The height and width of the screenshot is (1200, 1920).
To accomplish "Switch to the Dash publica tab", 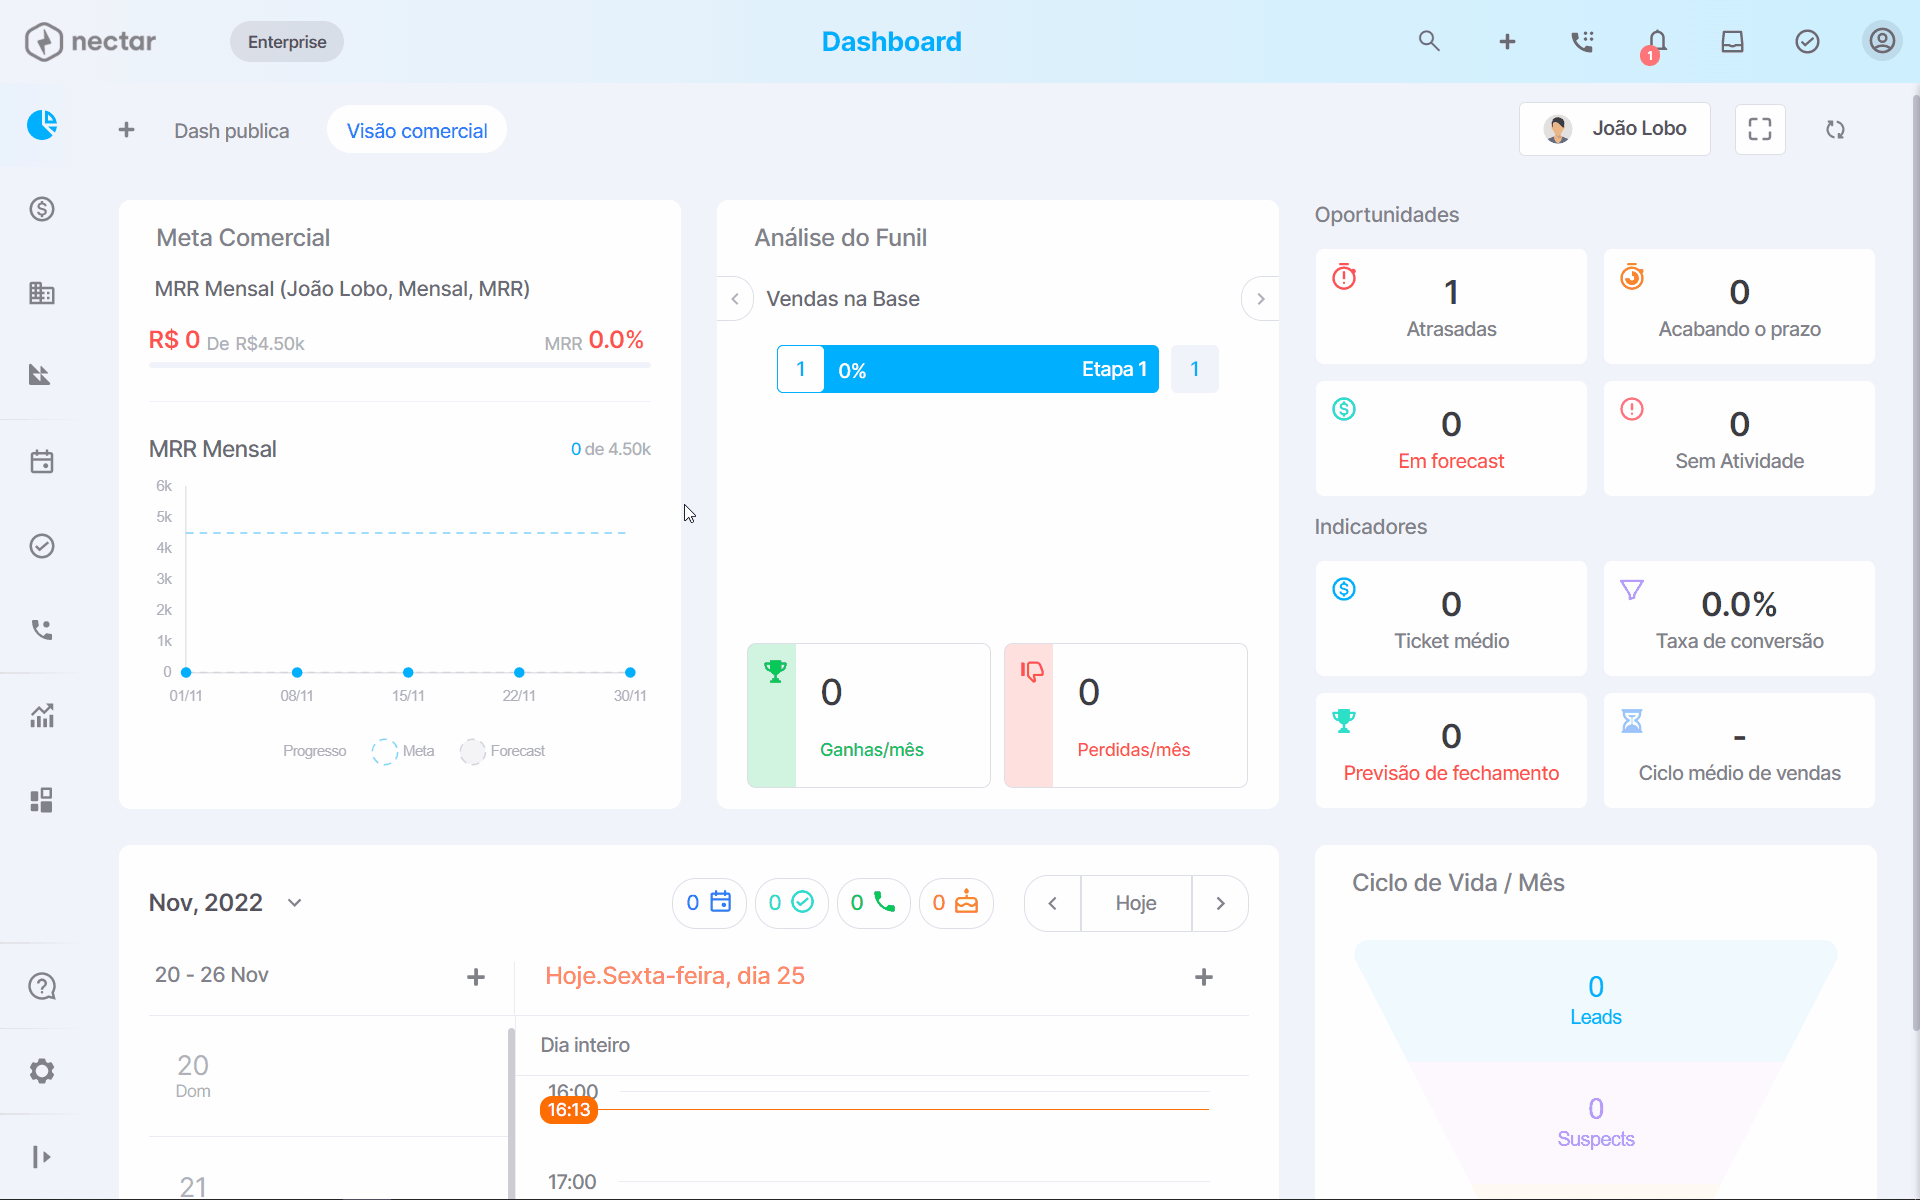I will pos(232,131).
